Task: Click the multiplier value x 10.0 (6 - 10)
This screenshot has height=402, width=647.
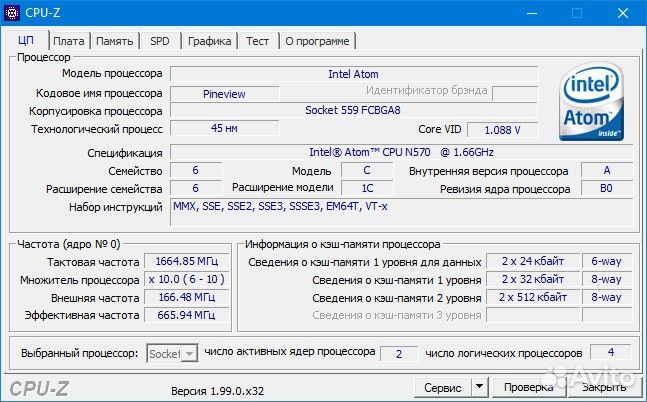Action: click(x=187, y=279)
